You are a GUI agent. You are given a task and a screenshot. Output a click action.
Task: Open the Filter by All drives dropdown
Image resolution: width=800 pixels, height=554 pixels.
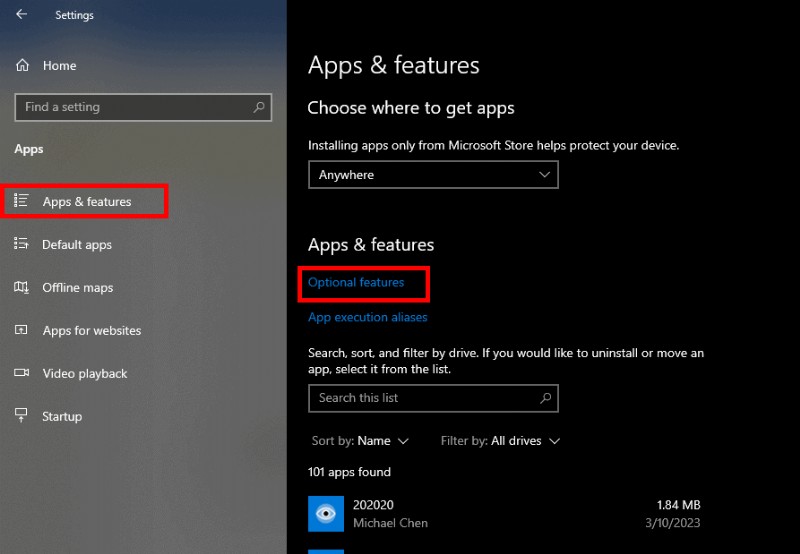point(501,441)
